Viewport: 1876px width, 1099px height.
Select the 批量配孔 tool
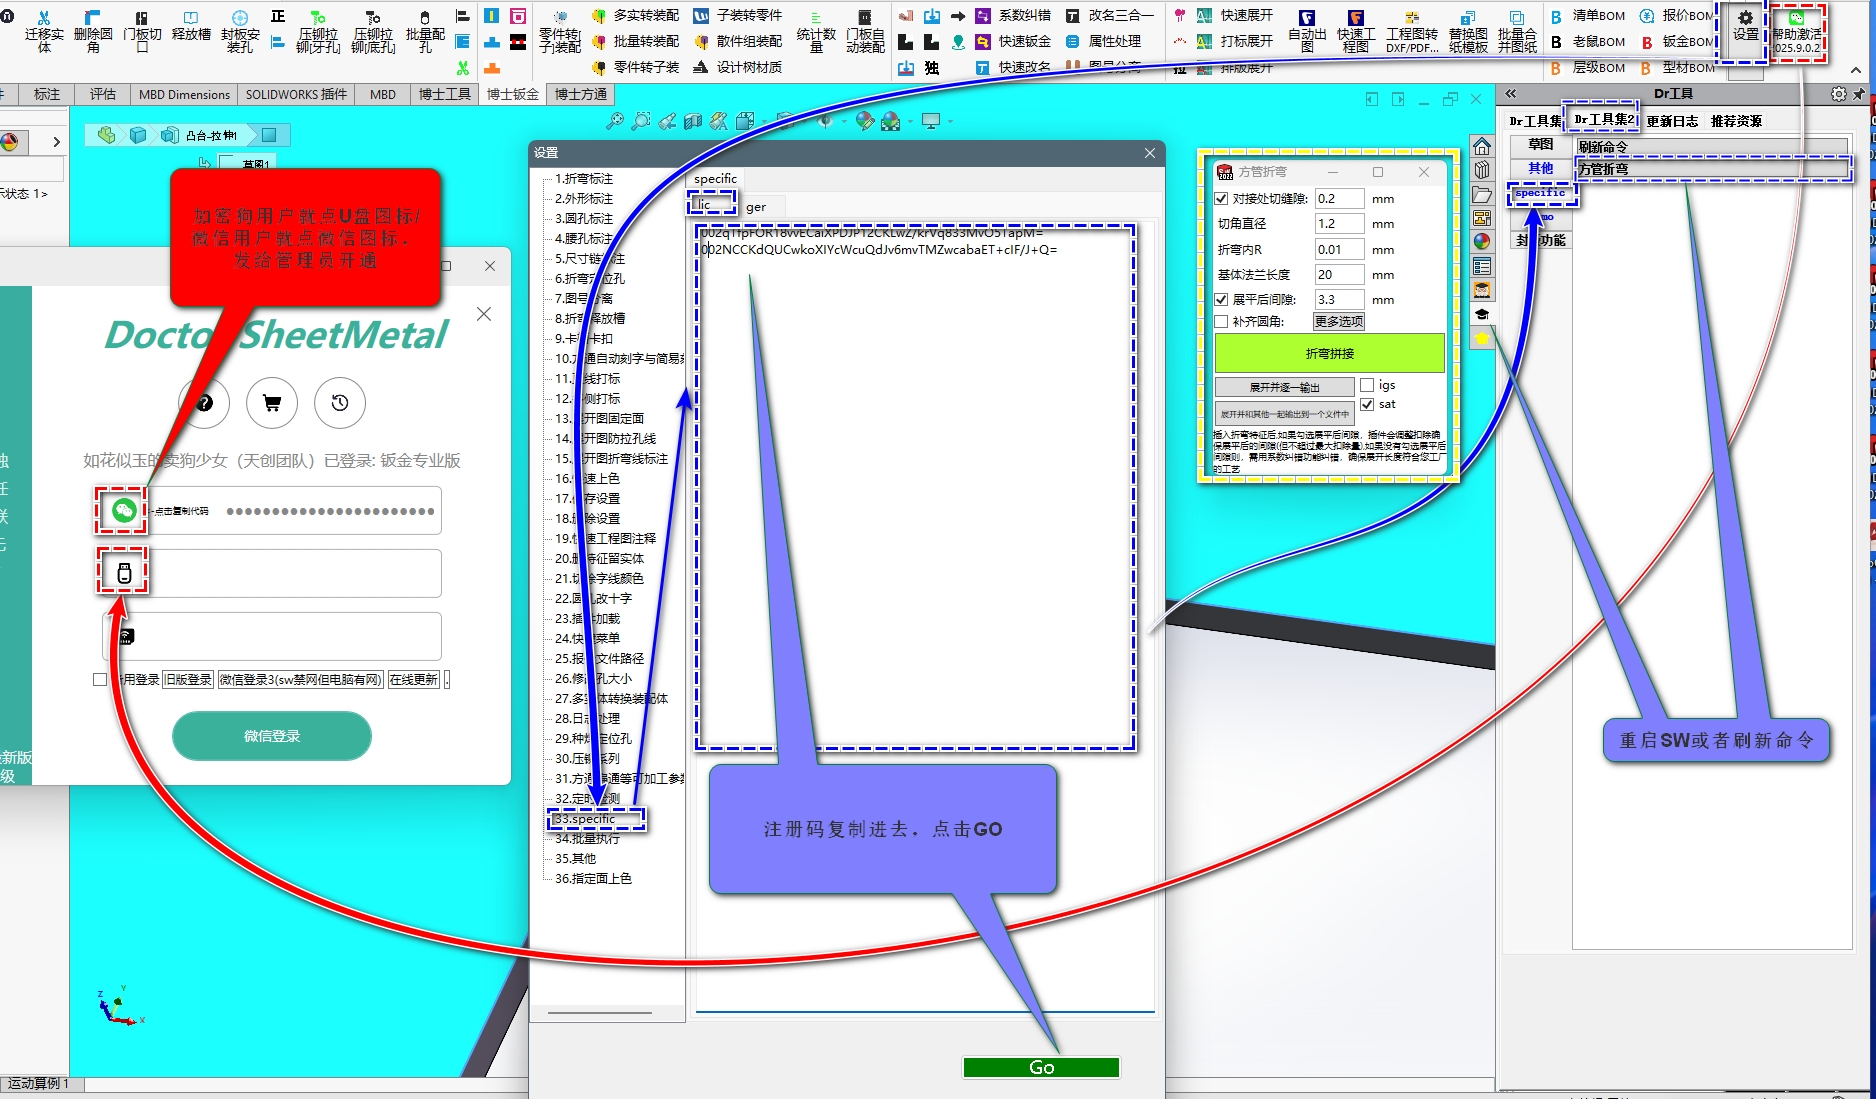[425, 31]
